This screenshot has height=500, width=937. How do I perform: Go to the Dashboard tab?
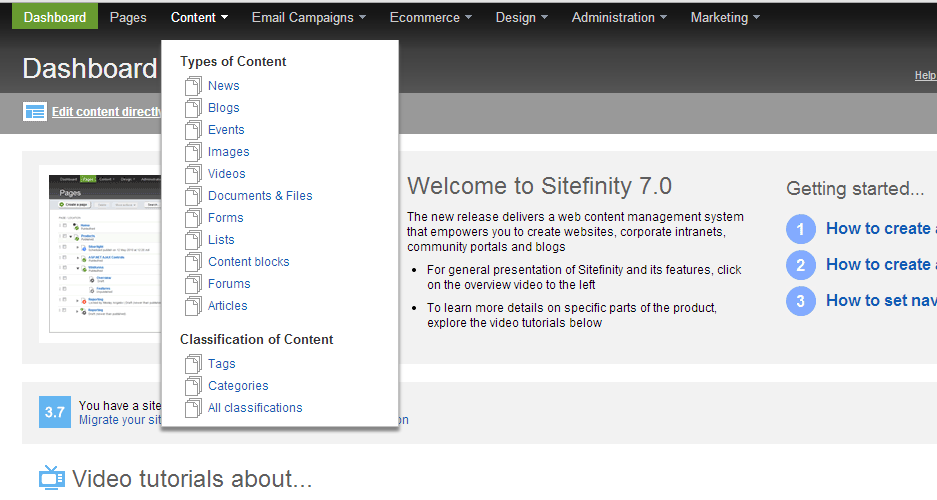click(x=54, y=17)
